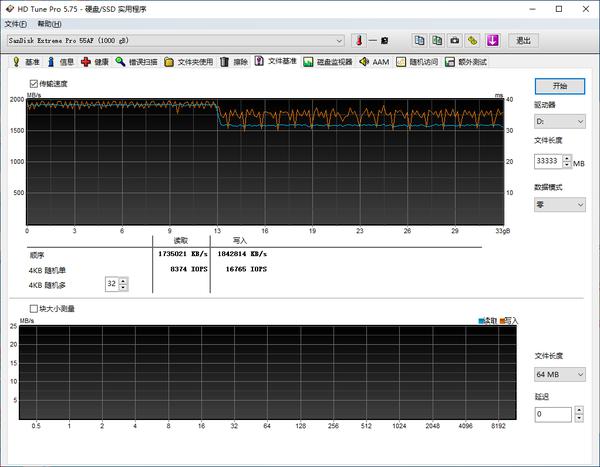
Task: Toggle the 传输速度 transfer speed checkbox
Action: click(x=34, y=84)
